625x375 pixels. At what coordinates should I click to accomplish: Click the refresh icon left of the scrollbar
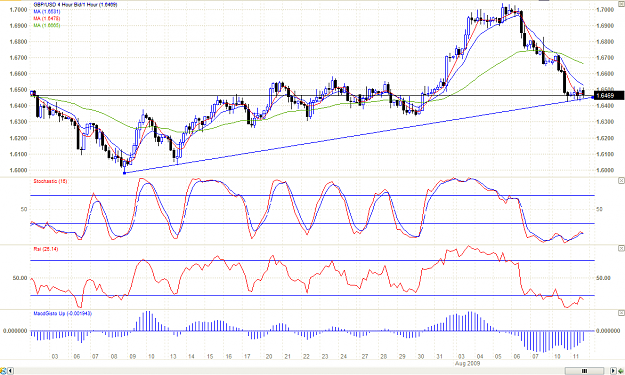(4, 371)
